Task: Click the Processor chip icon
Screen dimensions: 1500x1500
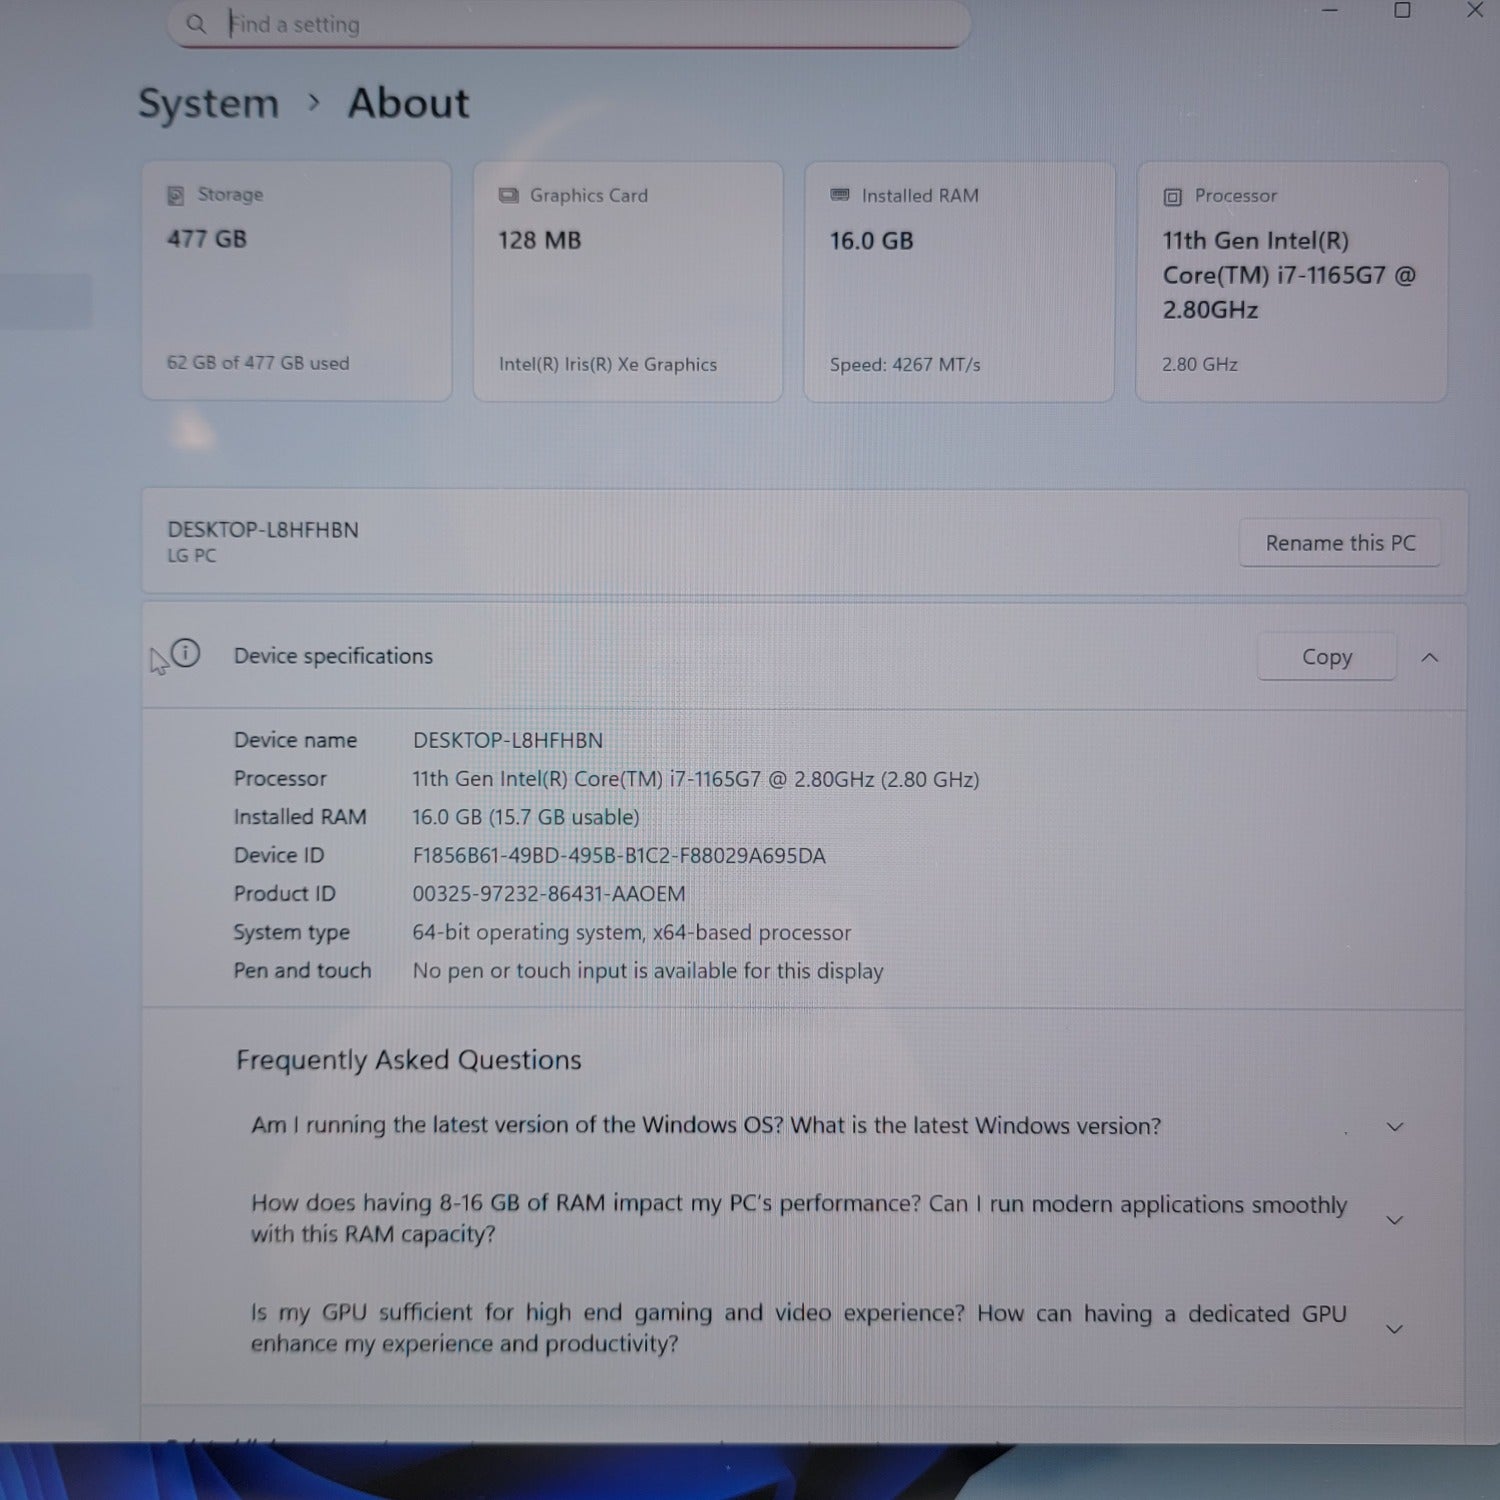Action: point(1172,197)
